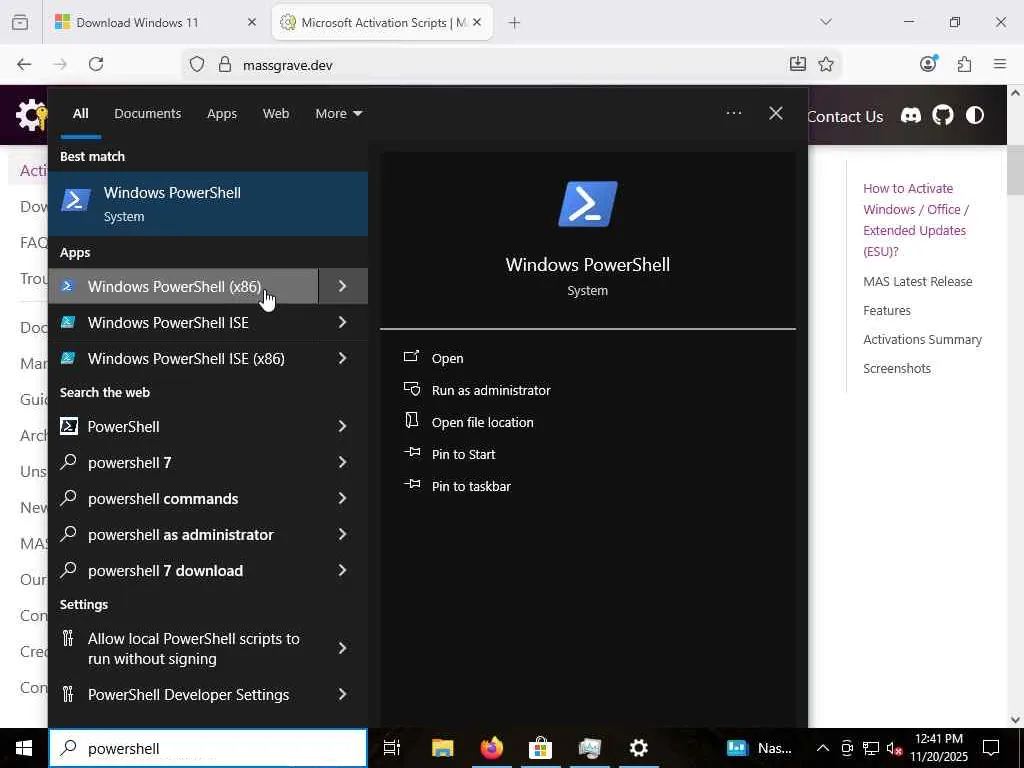Open How to Activate Windows link
This screenshot has width=1024, height=768.
(916, 219)
